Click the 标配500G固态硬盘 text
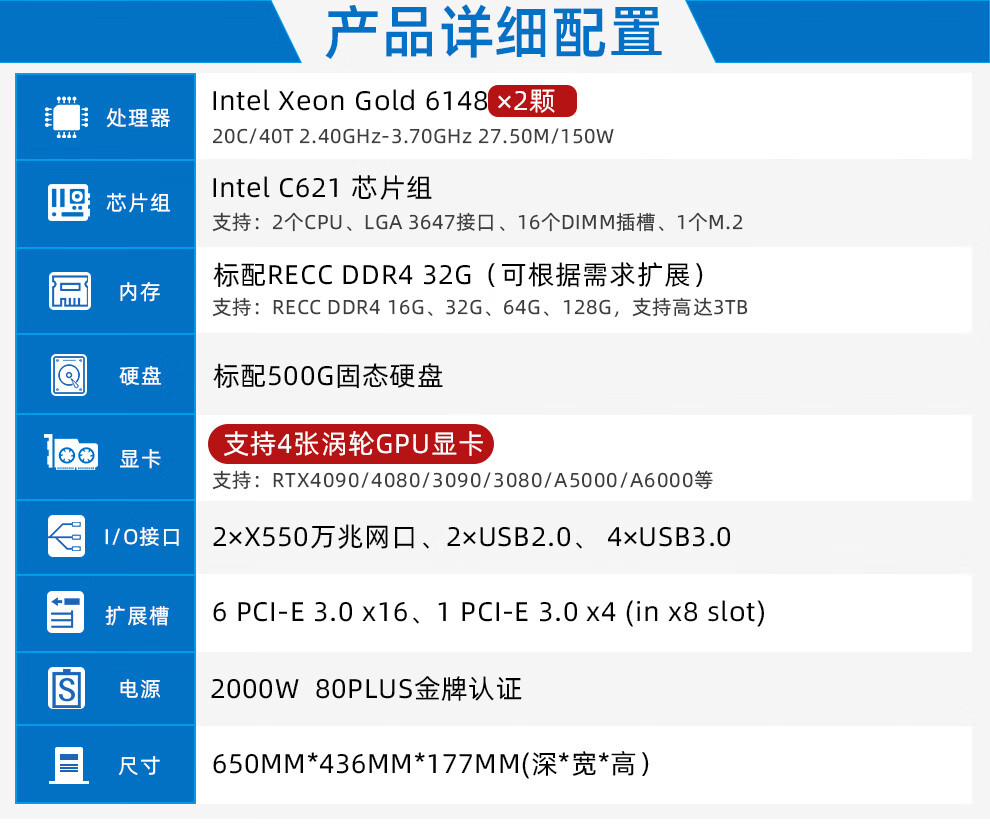 [328, 376]
